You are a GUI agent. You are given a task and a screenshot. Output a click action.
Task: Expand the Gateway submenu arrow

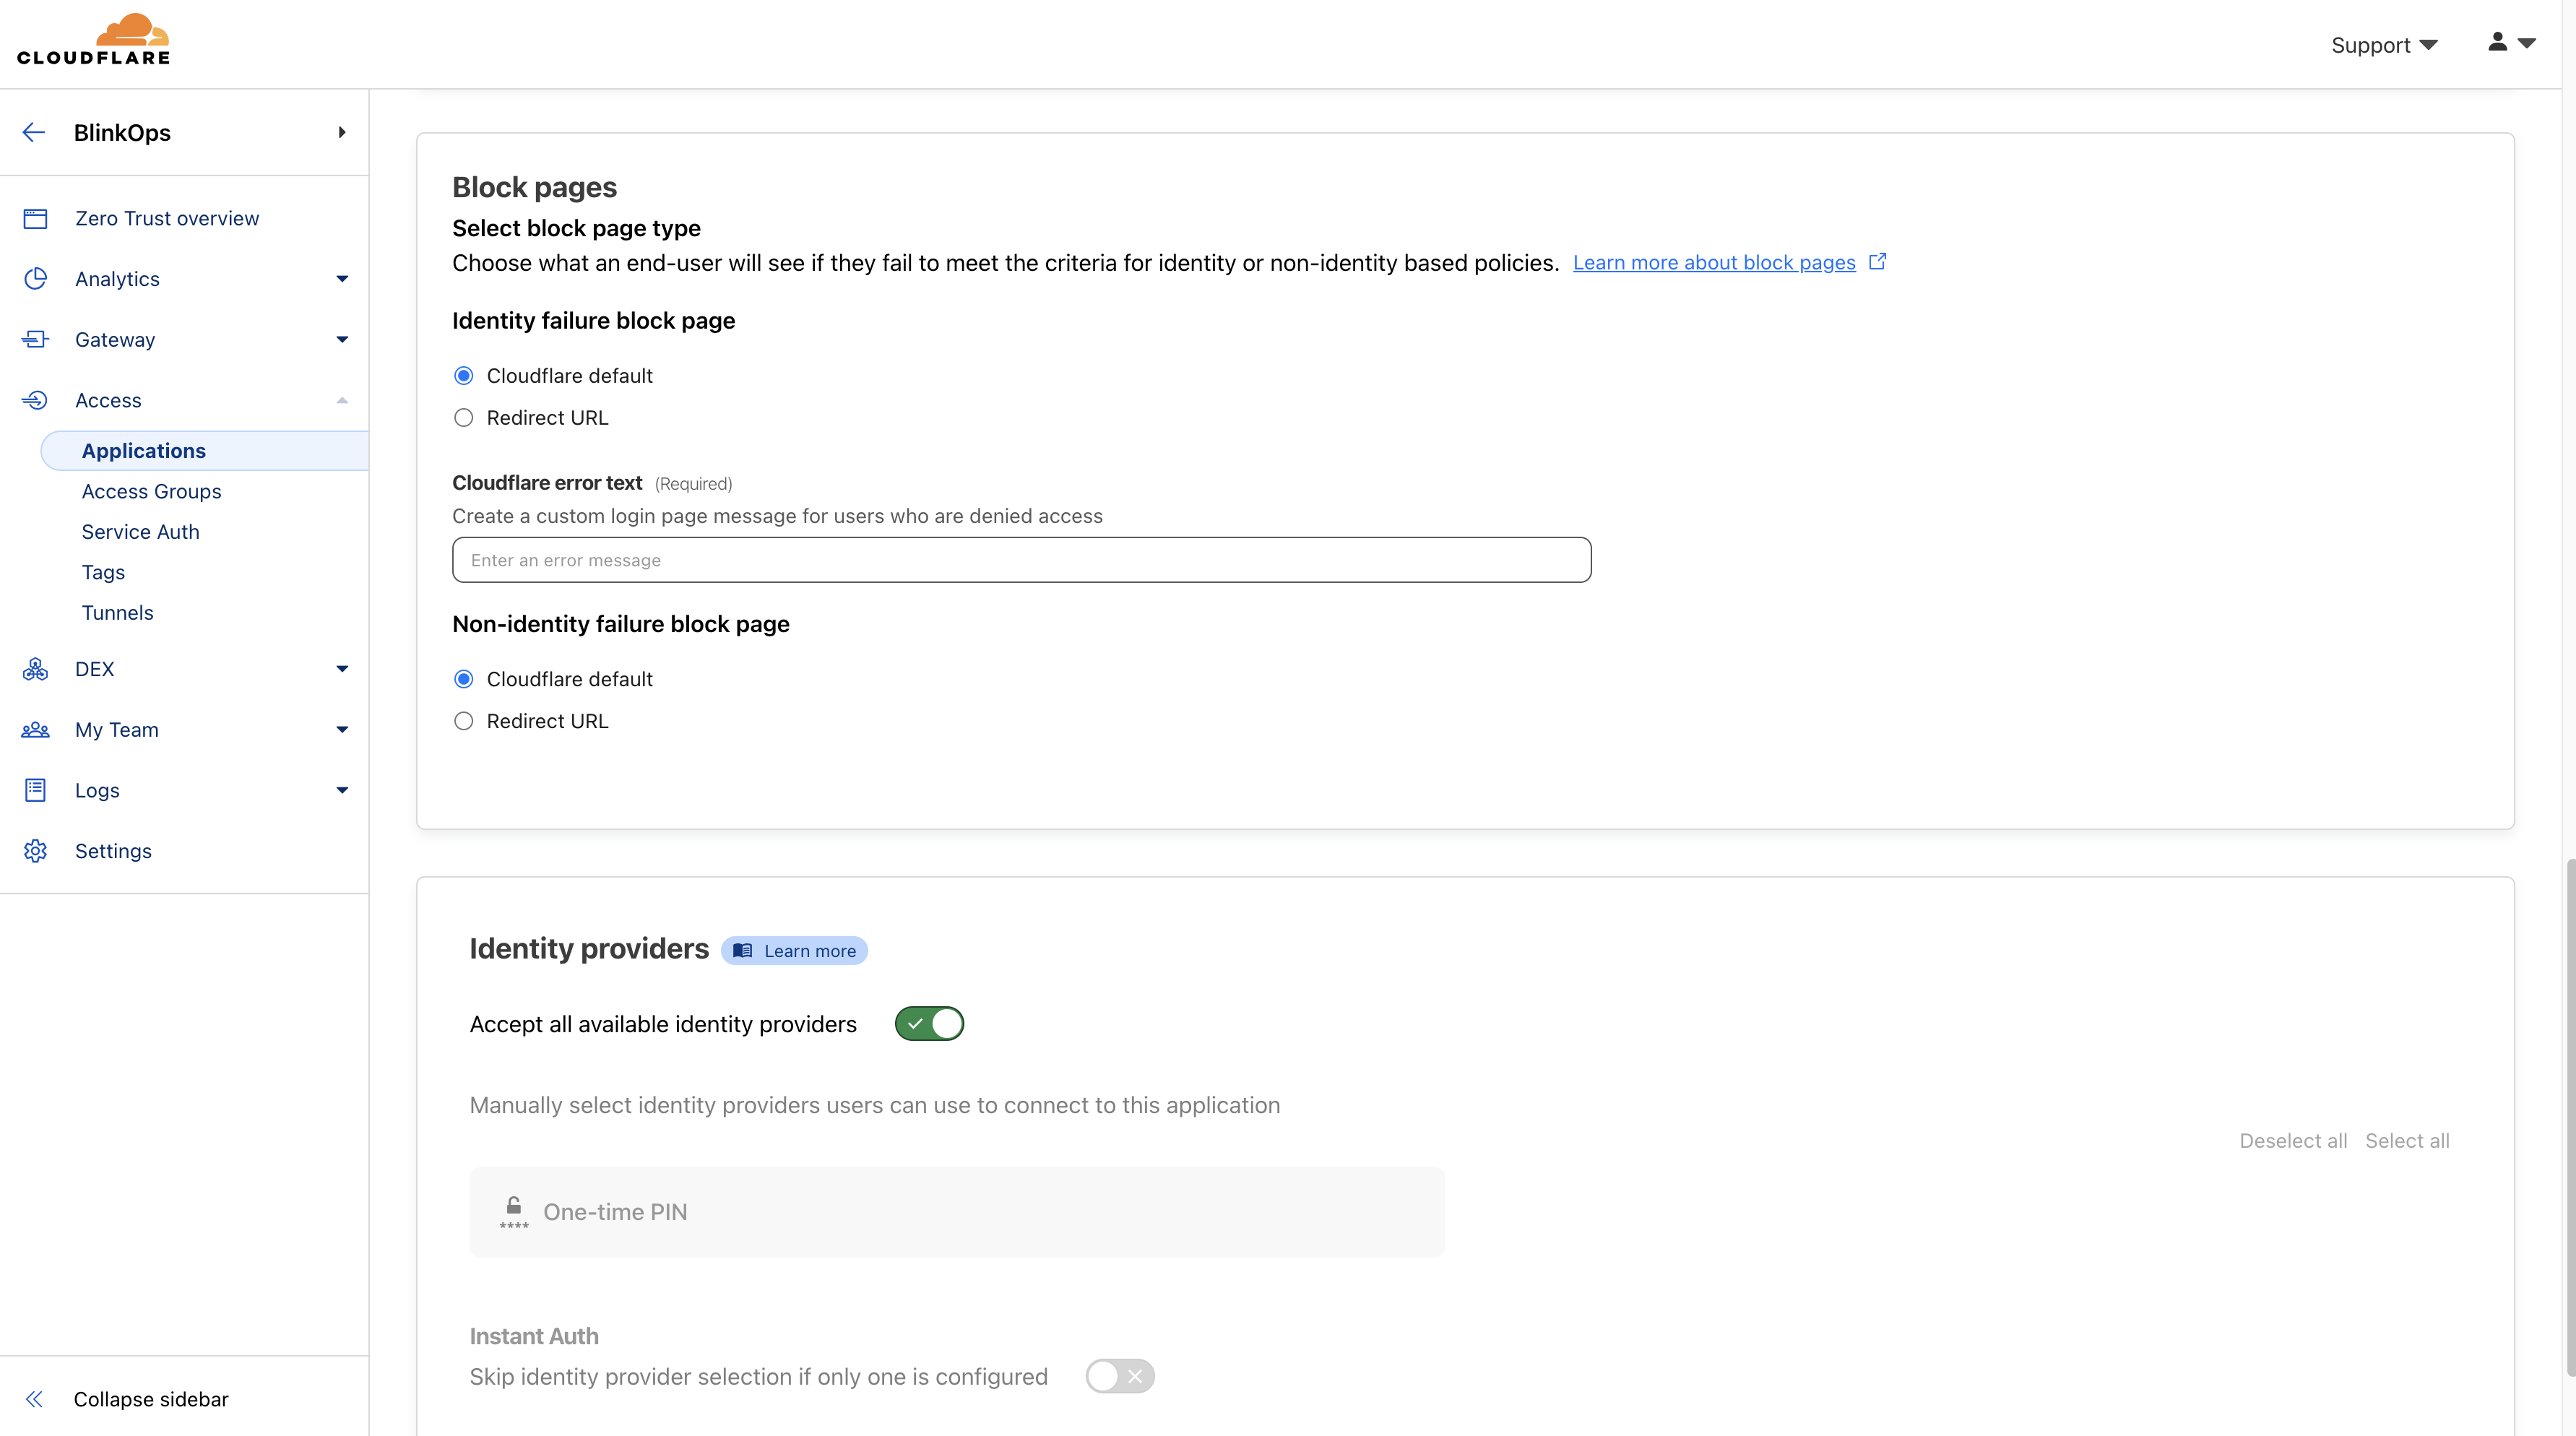point(342,340)
